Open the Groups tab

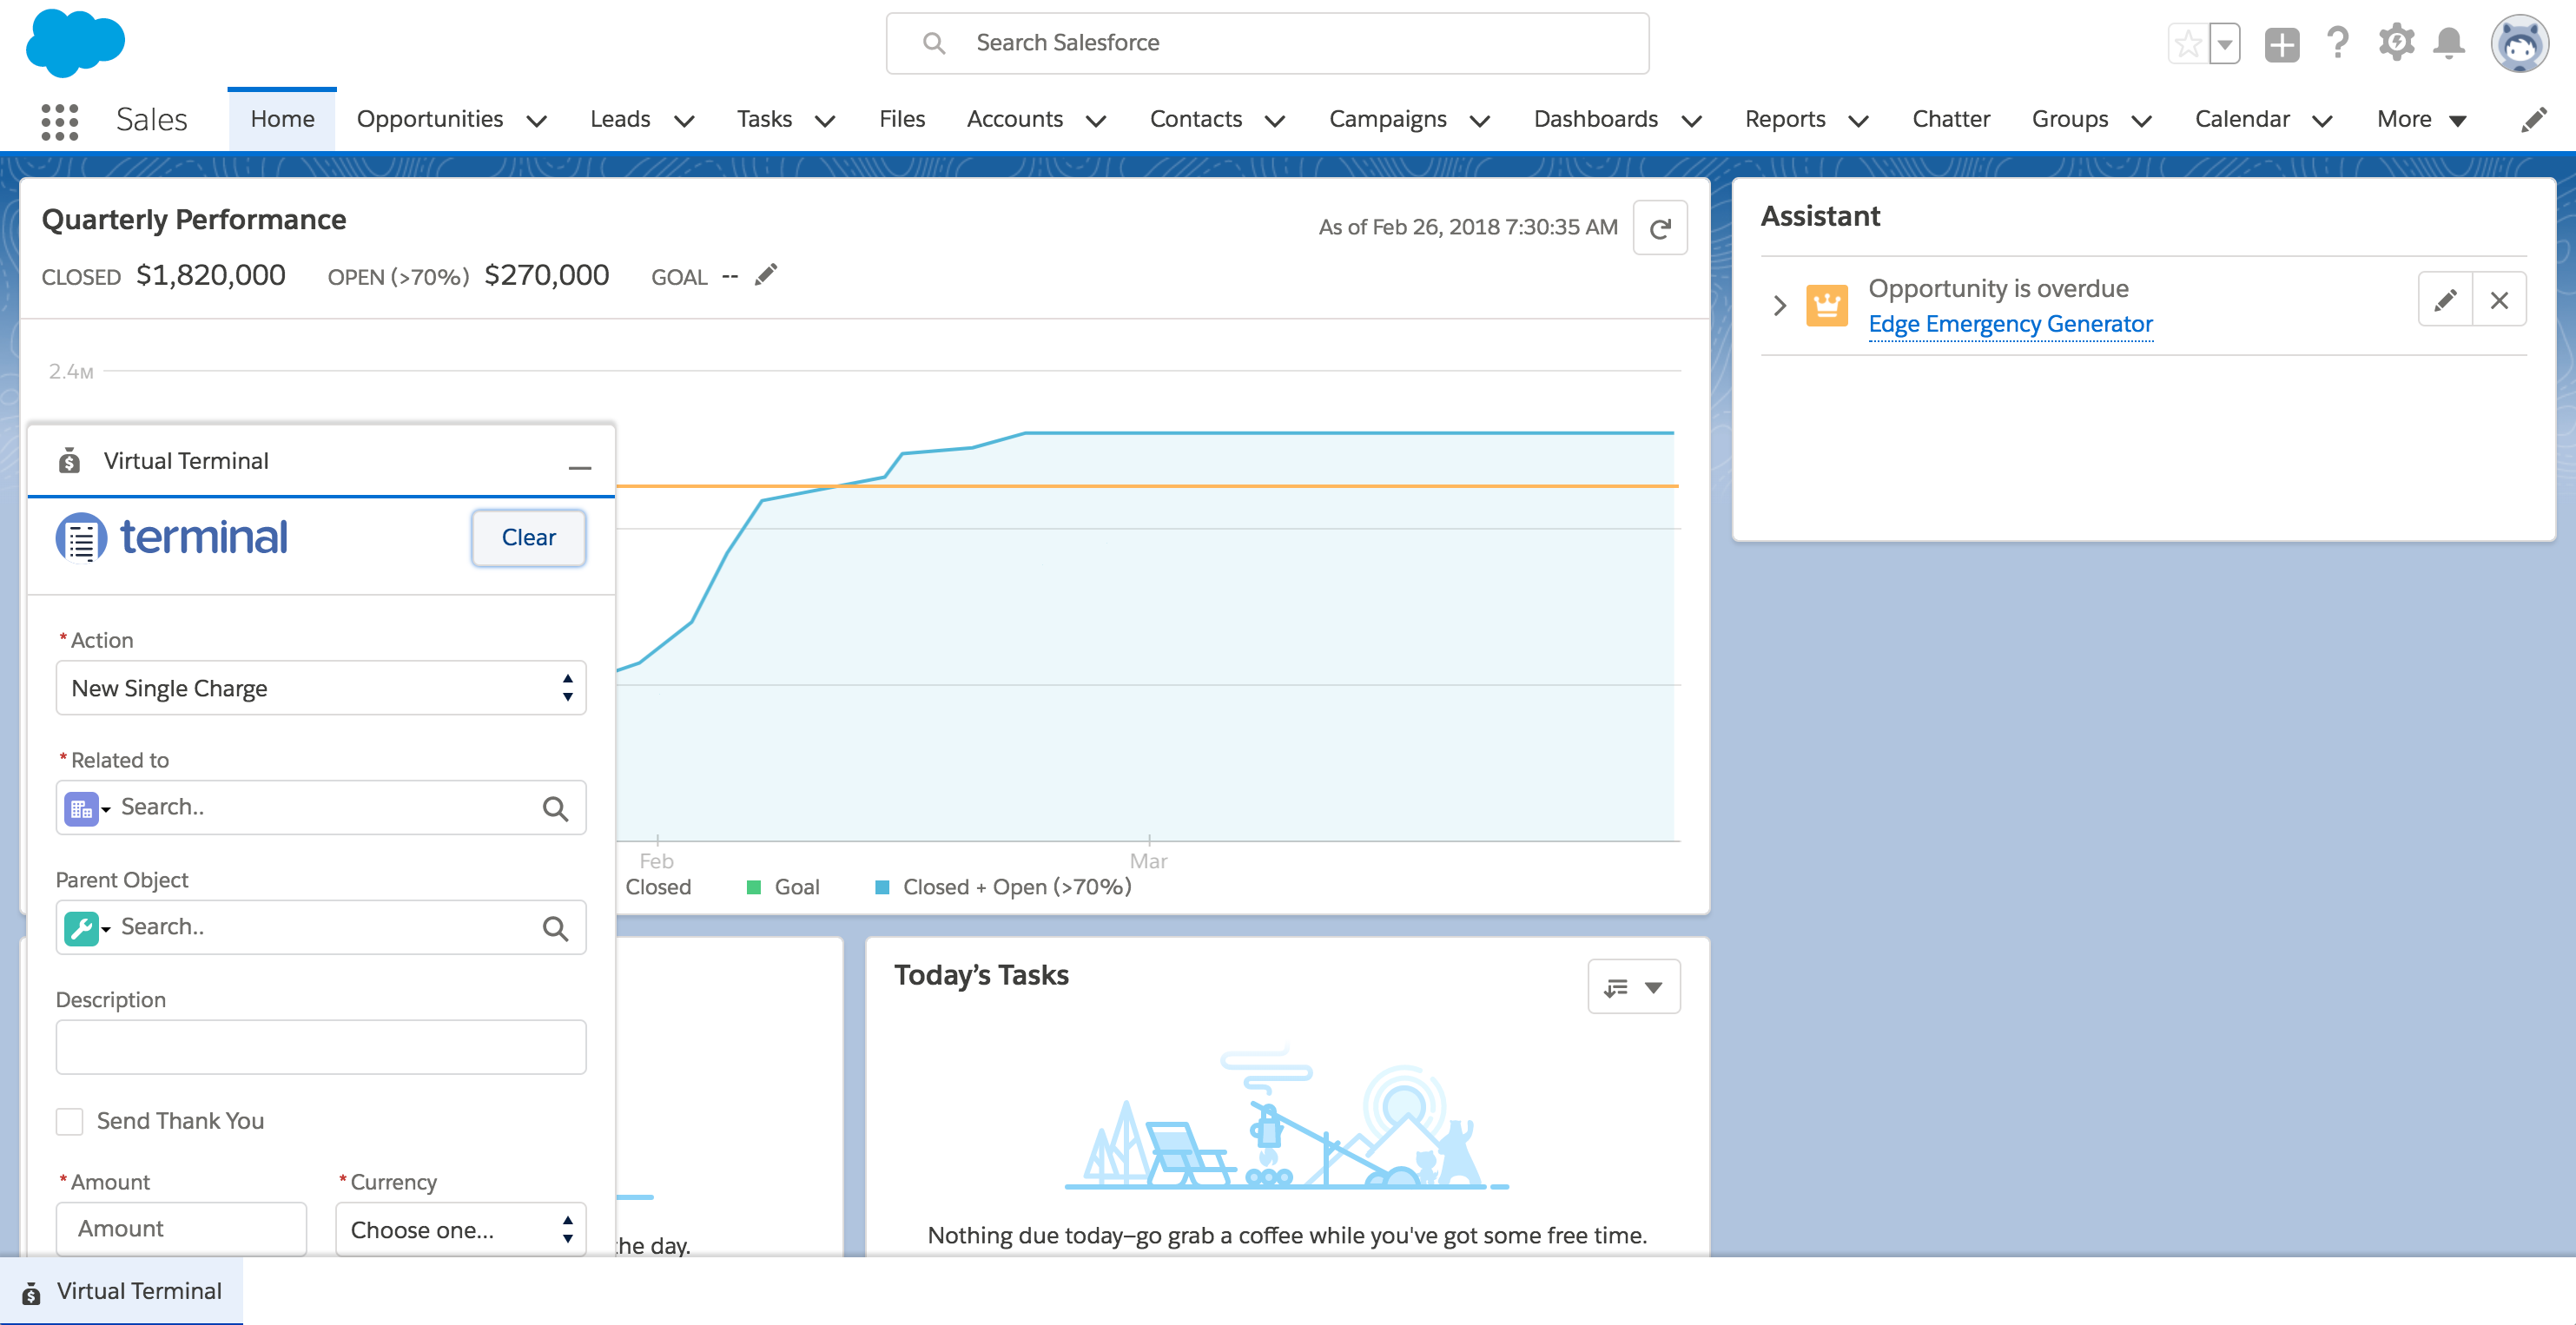point(2069,120)
